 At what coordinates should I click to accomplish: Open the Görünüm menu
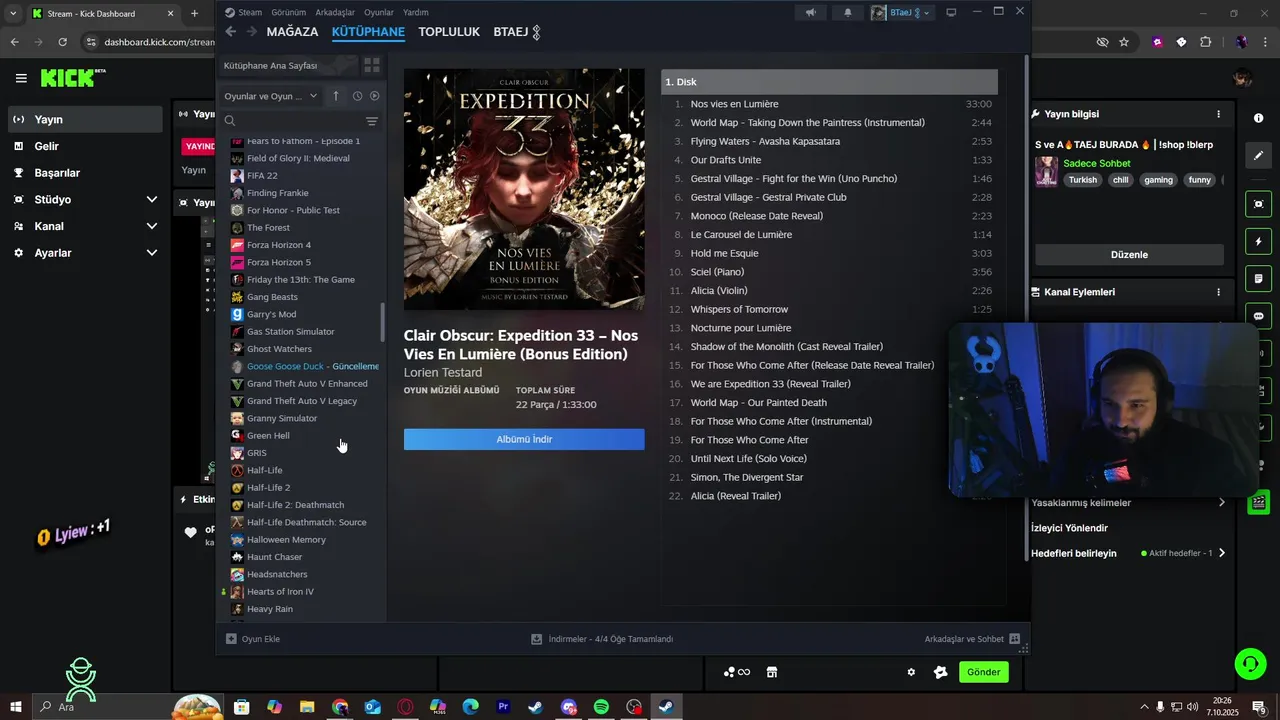pyautogui.click(x=288, y=12)
